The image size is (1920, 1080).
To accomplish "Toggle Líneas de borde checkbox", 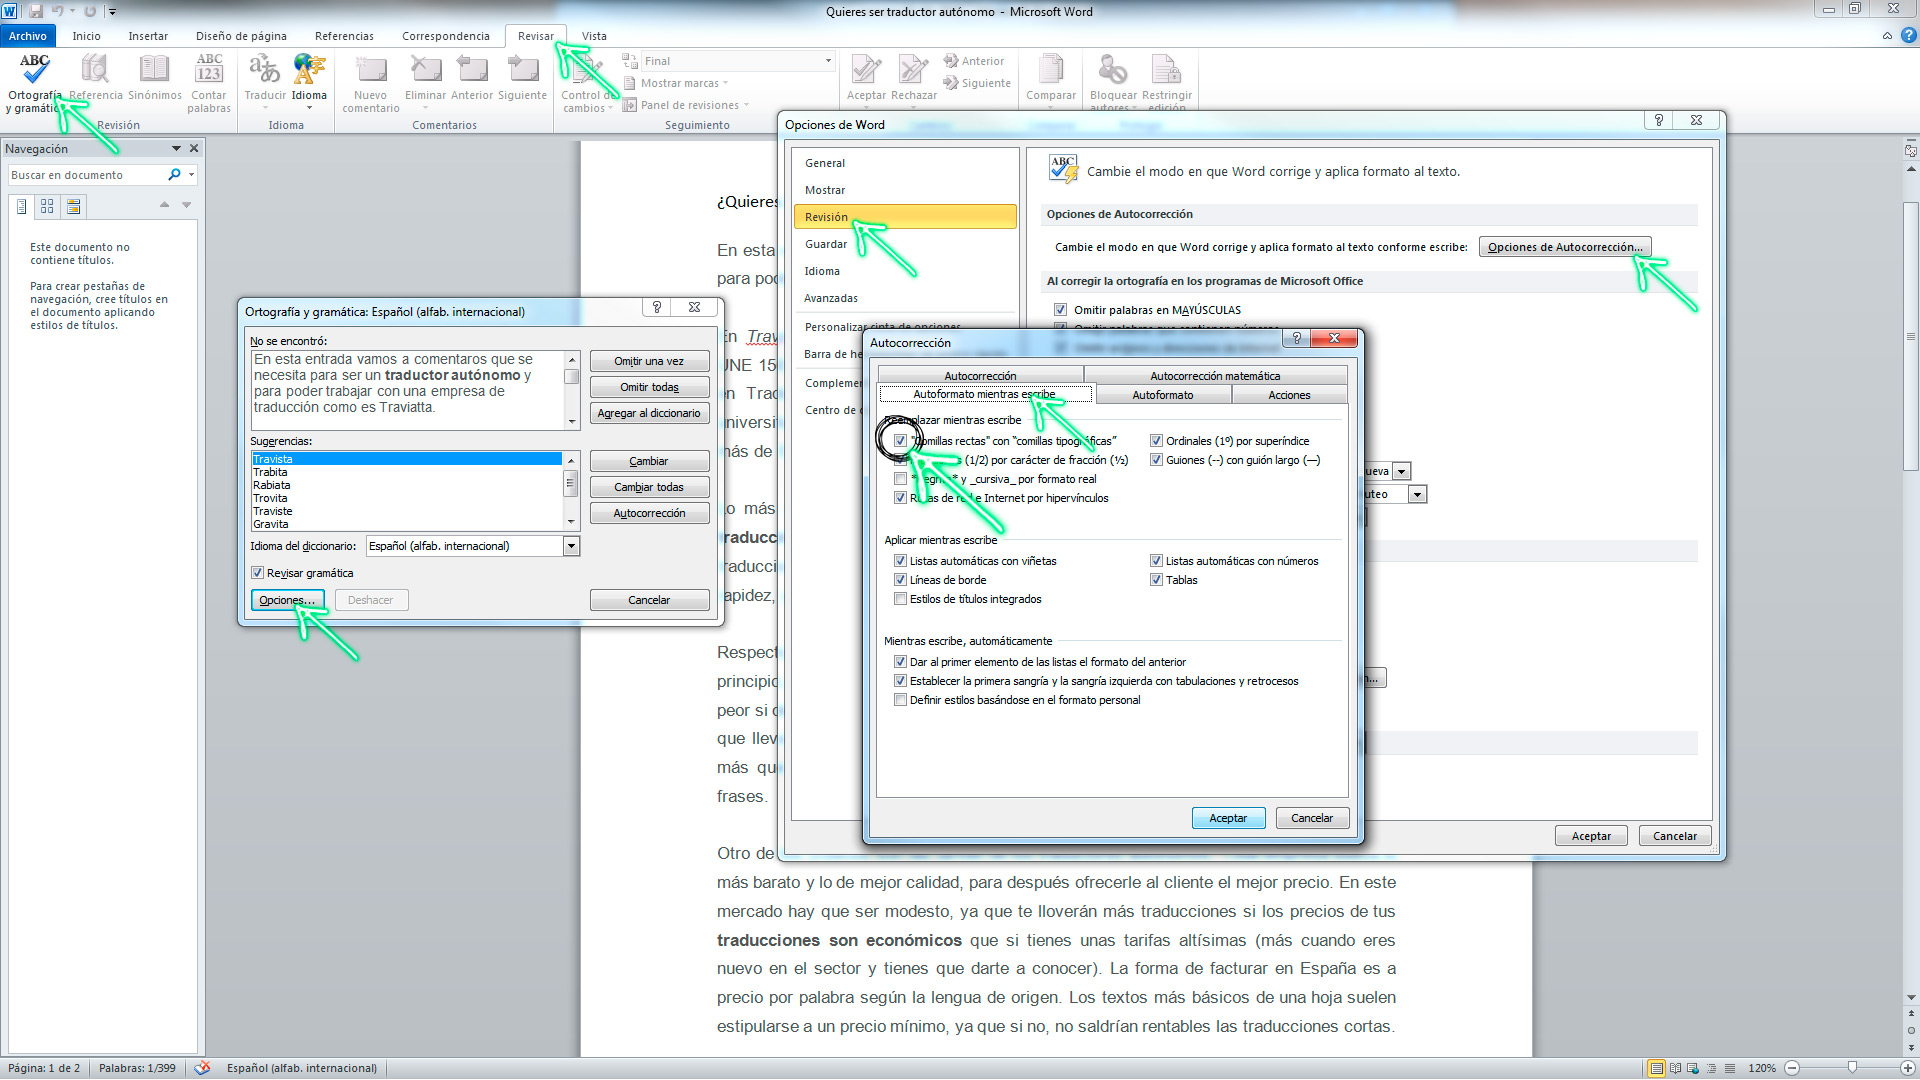I will click(x=900, y=580).
